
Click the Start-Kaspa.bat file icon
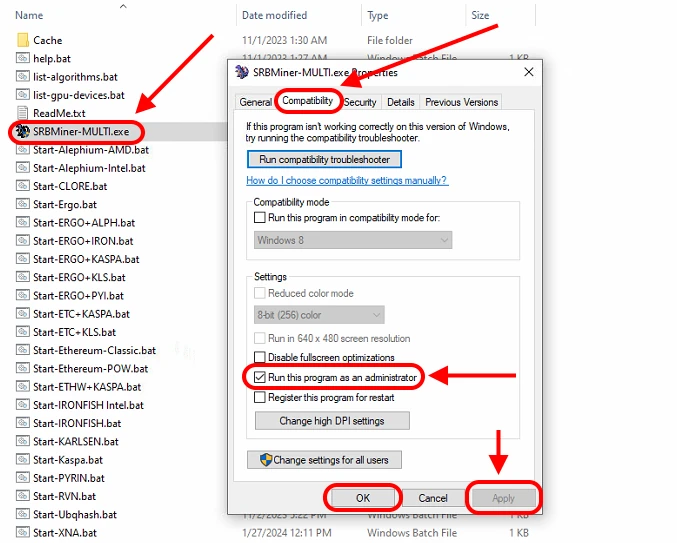[x=24, y=460]
